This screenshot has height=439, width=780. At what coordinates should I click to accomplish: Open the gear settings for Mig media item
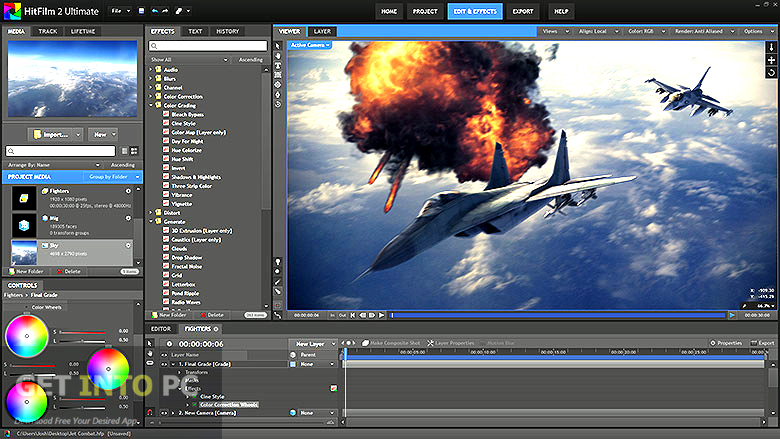coord(128,218)
